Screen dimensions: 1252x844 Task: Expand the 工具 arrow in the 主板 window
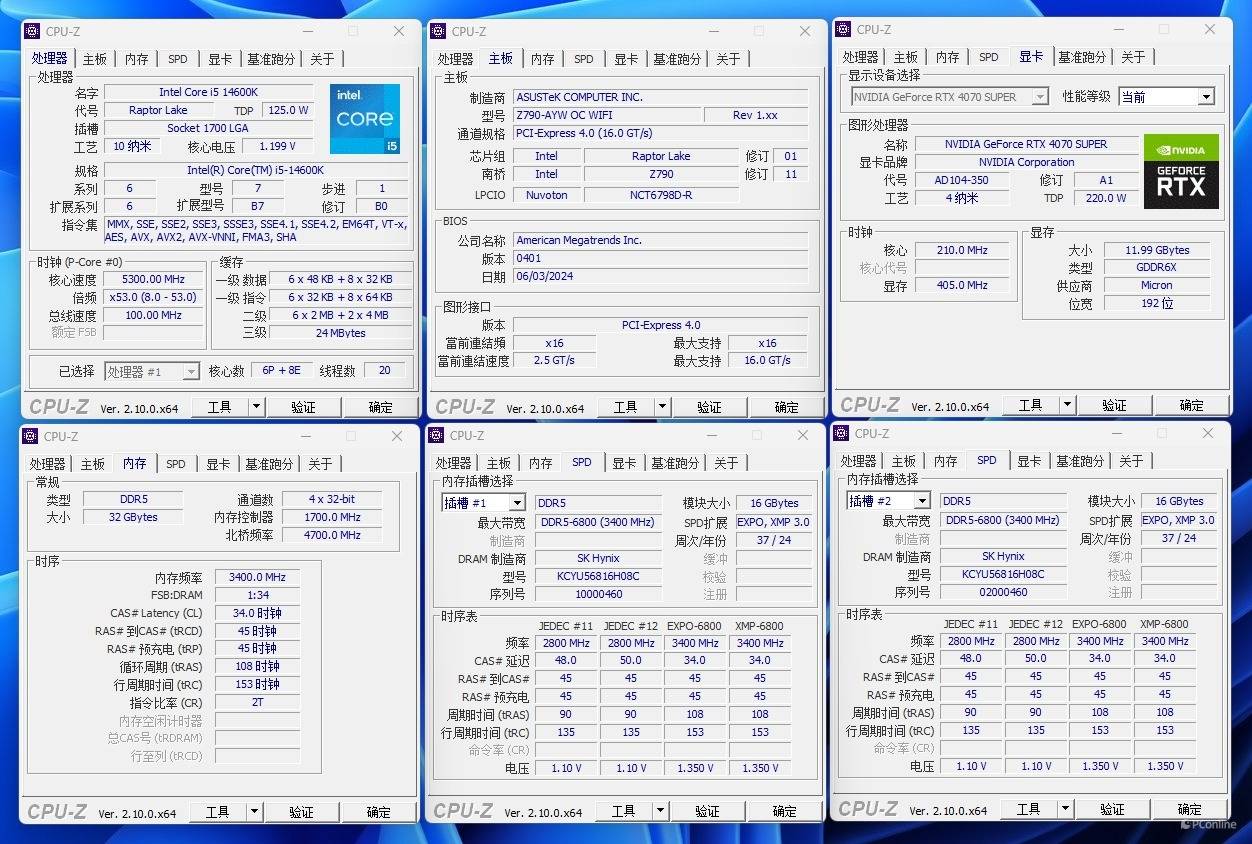[662, 407]
